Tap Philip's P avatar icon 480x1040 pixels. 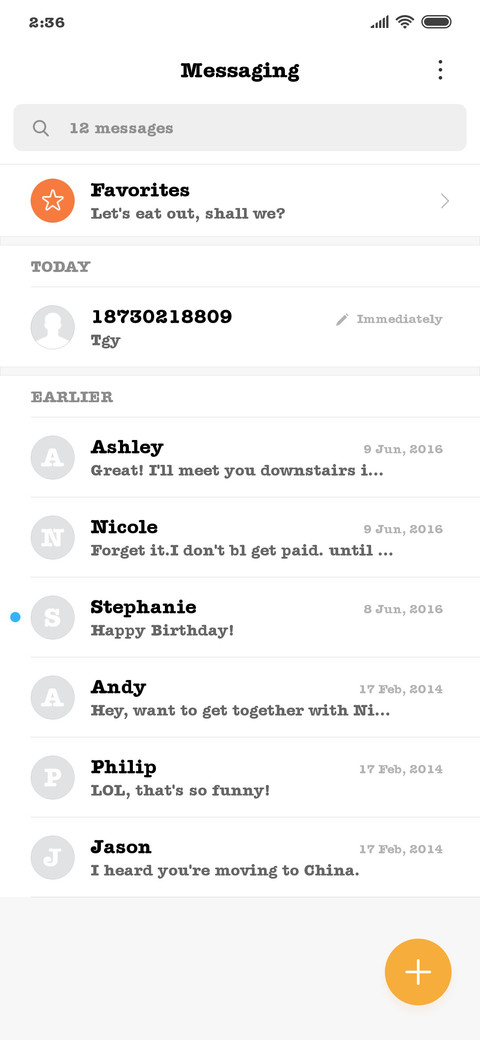pos(52,777)
